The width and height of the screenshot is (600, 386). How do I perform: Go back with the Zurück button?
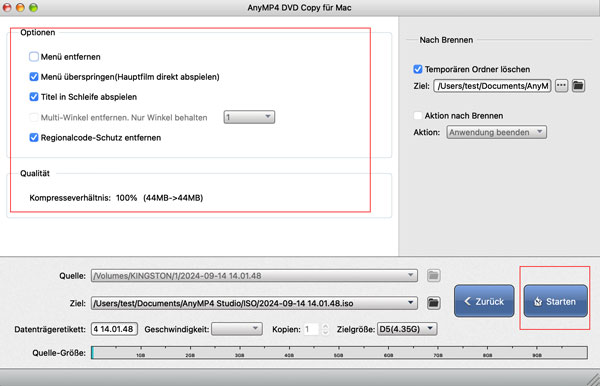pyautogui.click(x=484, y=301)
